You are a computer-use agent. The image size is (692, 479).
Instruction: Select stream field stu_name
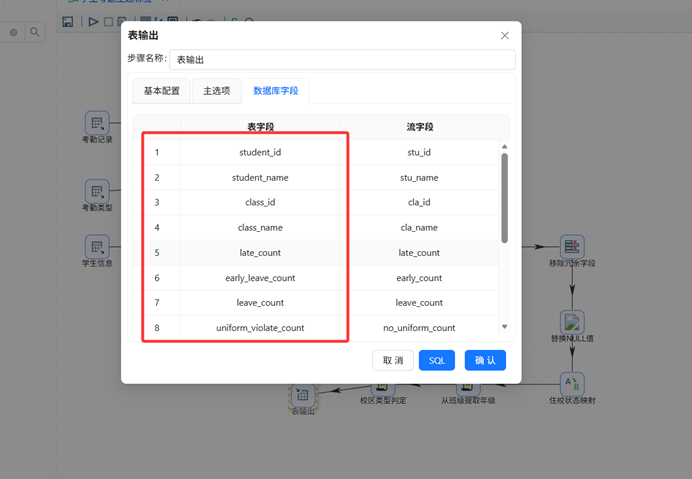419,177
